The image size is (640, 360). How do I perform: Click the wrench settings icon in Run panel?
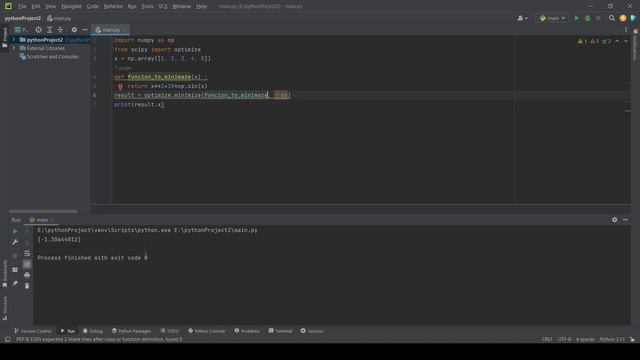[x=15, y=242]
